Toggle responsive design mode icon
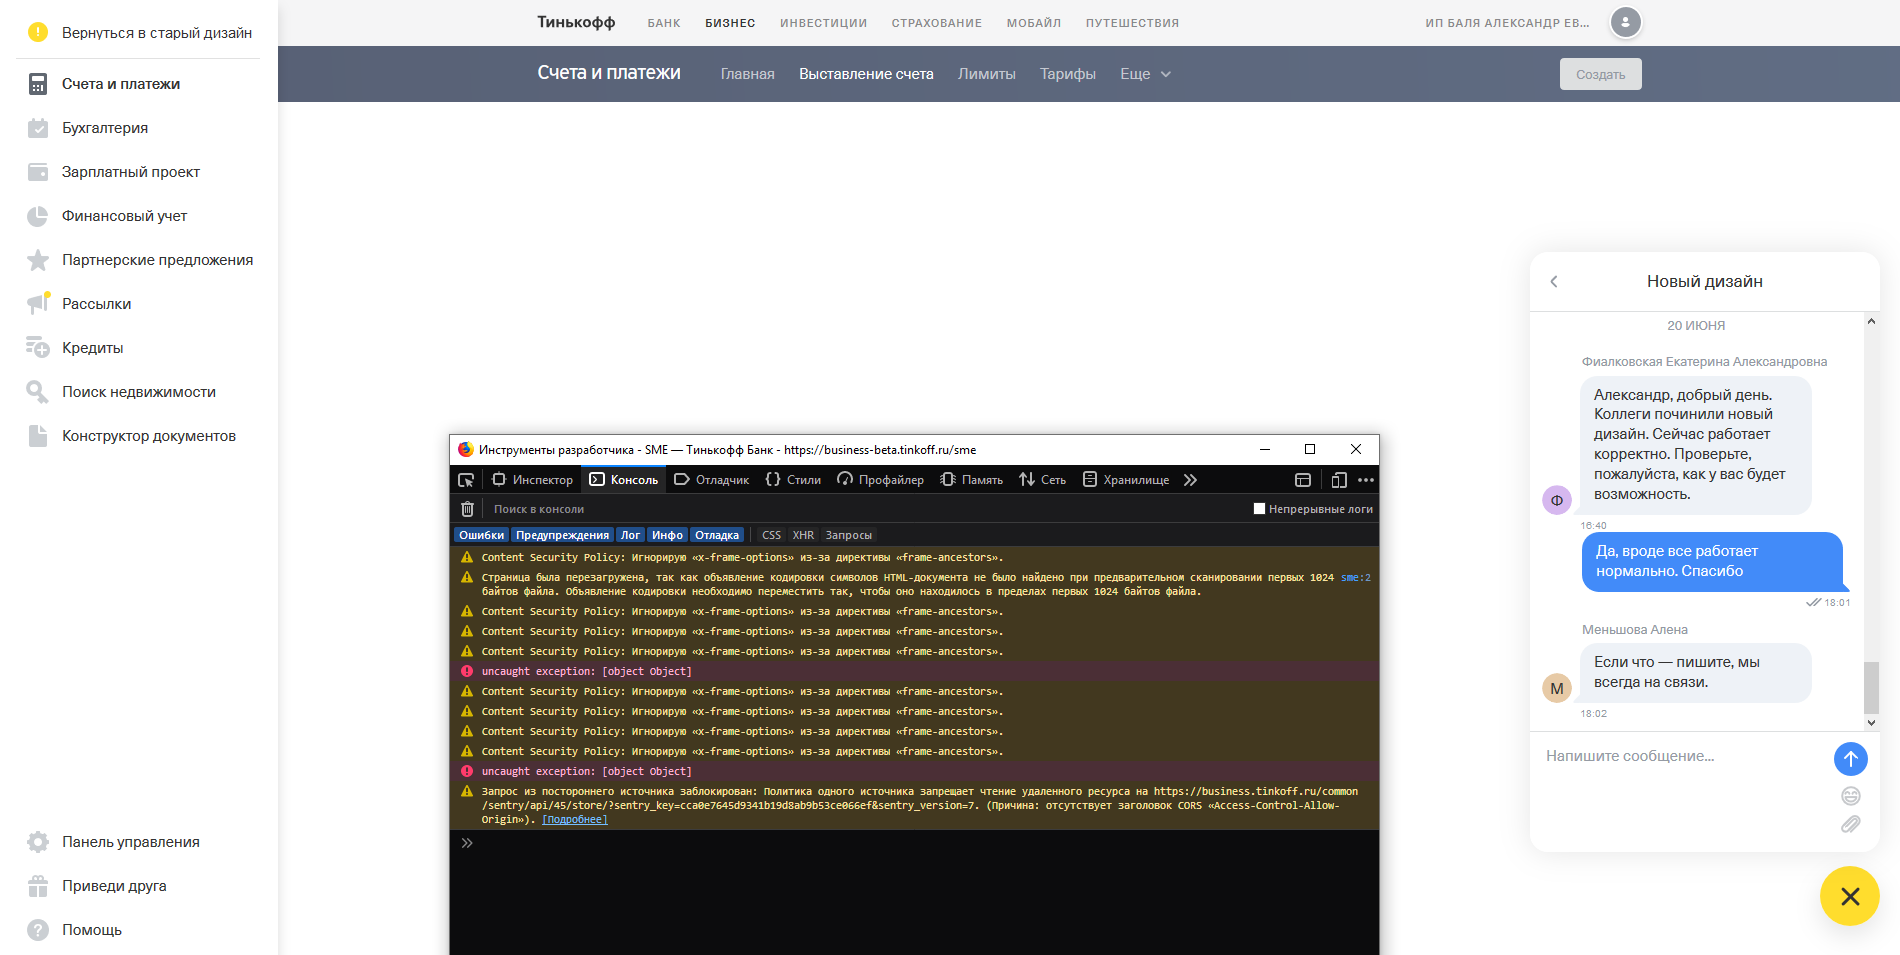Image resolution: width=1900 pixels, height=955 pixels. [1339, 480]
